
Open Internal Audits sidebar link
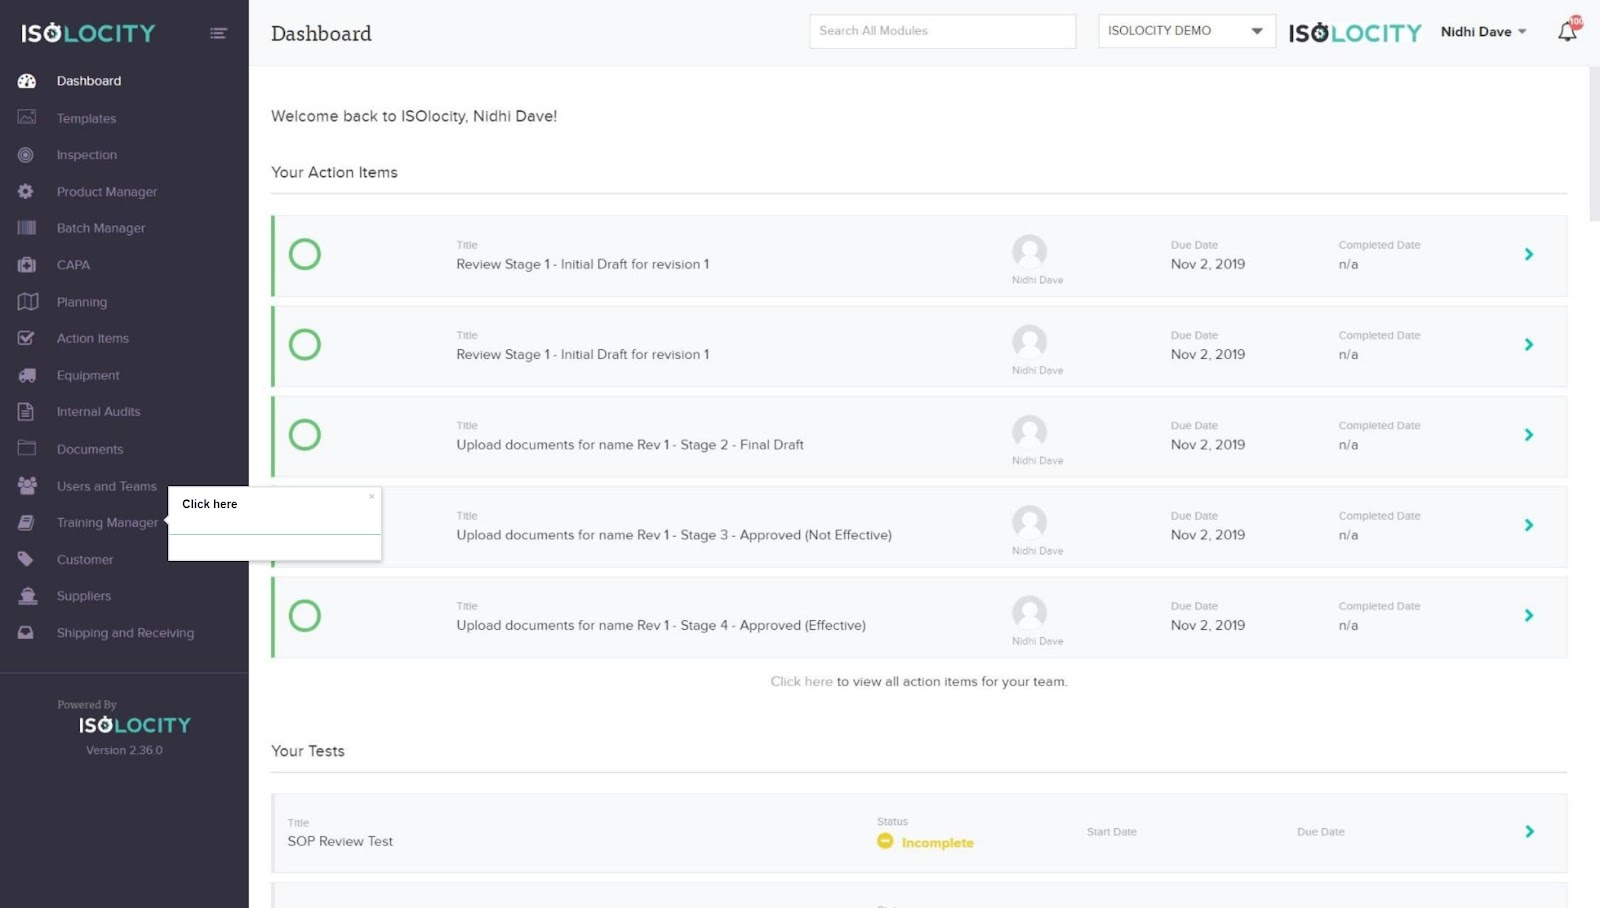[98, 411]
